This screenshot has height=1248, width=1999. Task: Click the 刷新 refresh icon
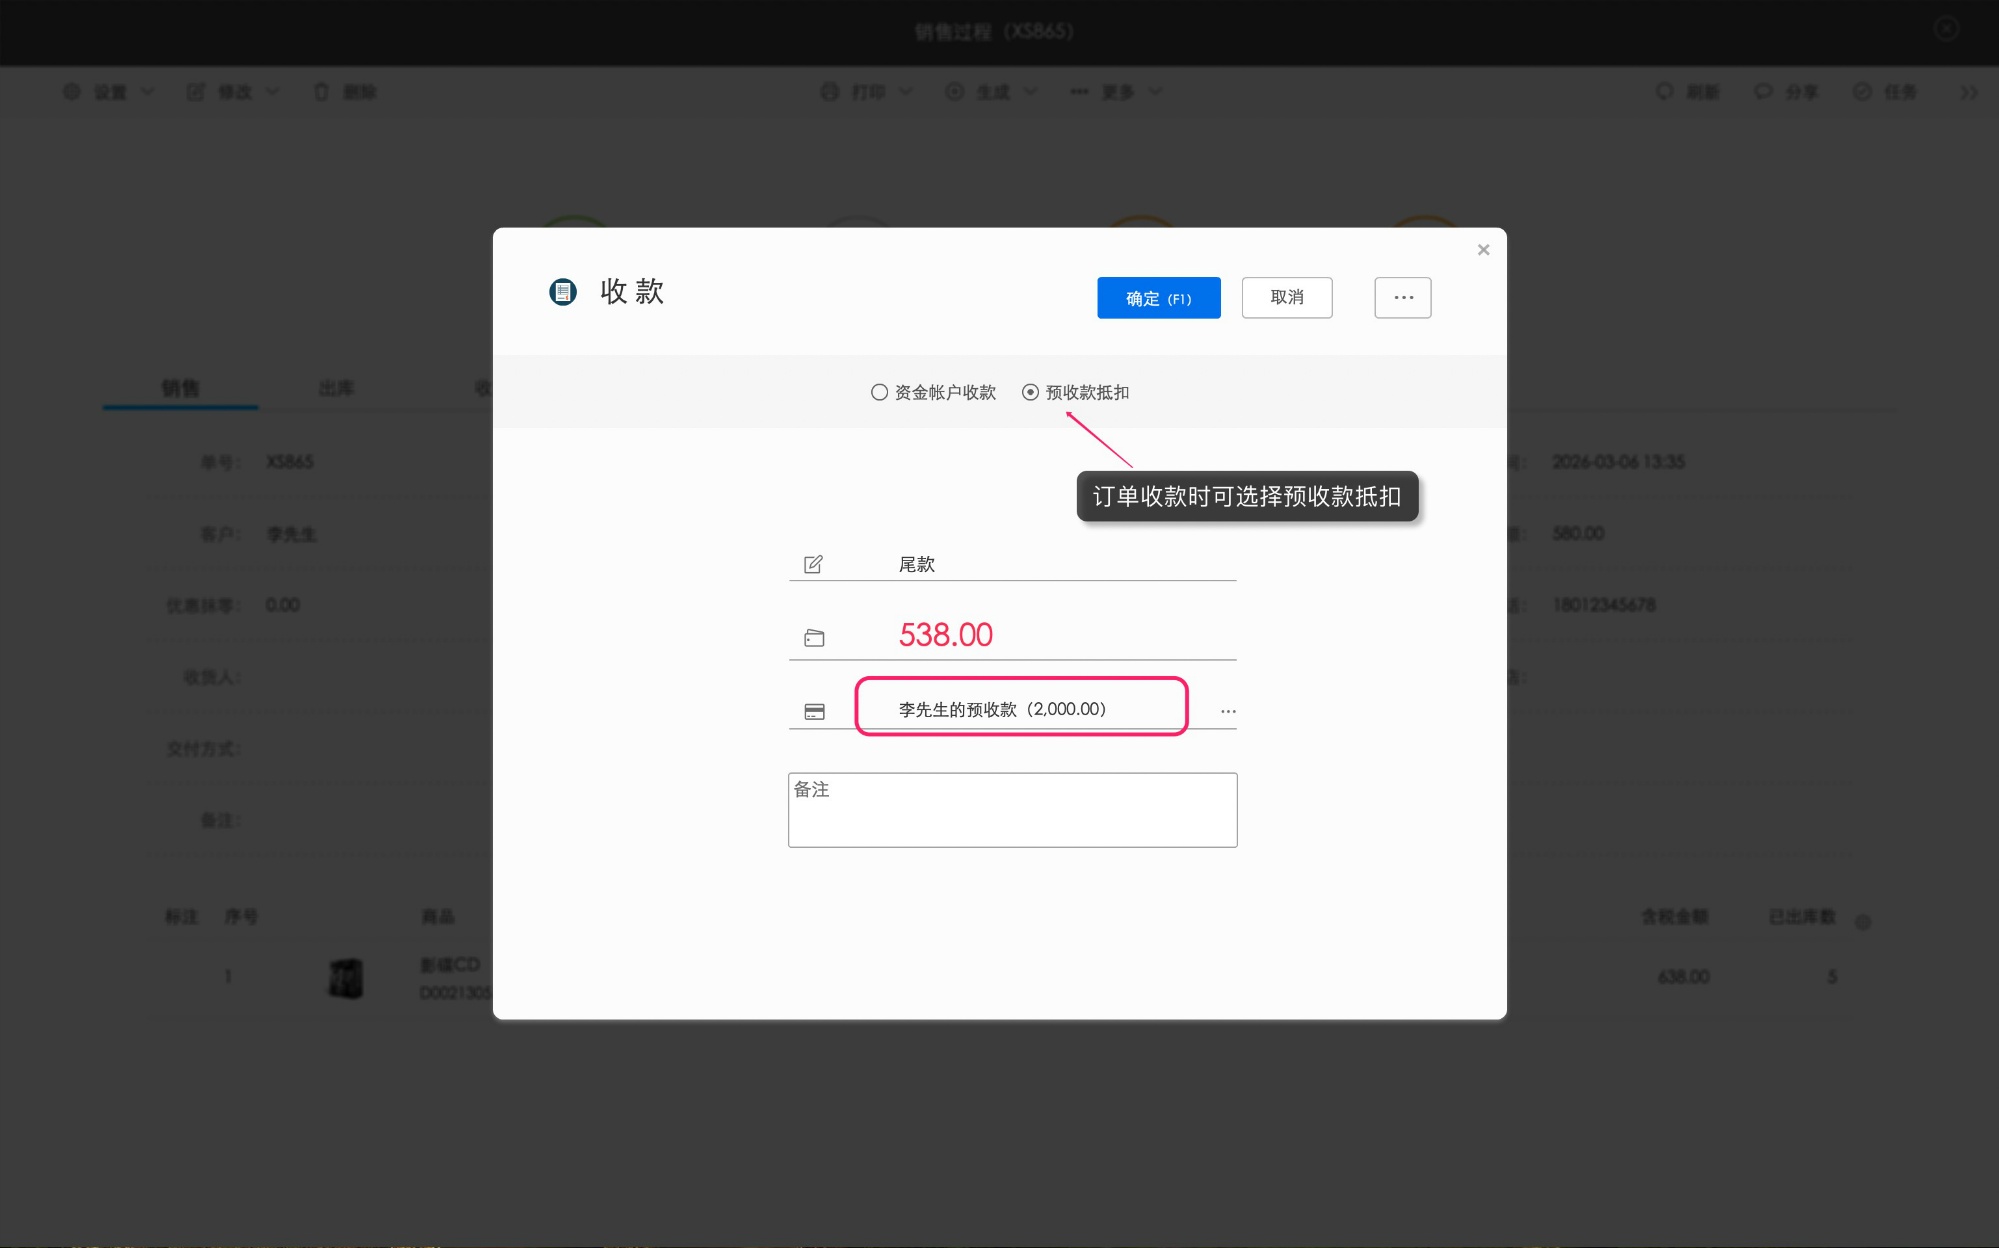(x=1663, y=91)
